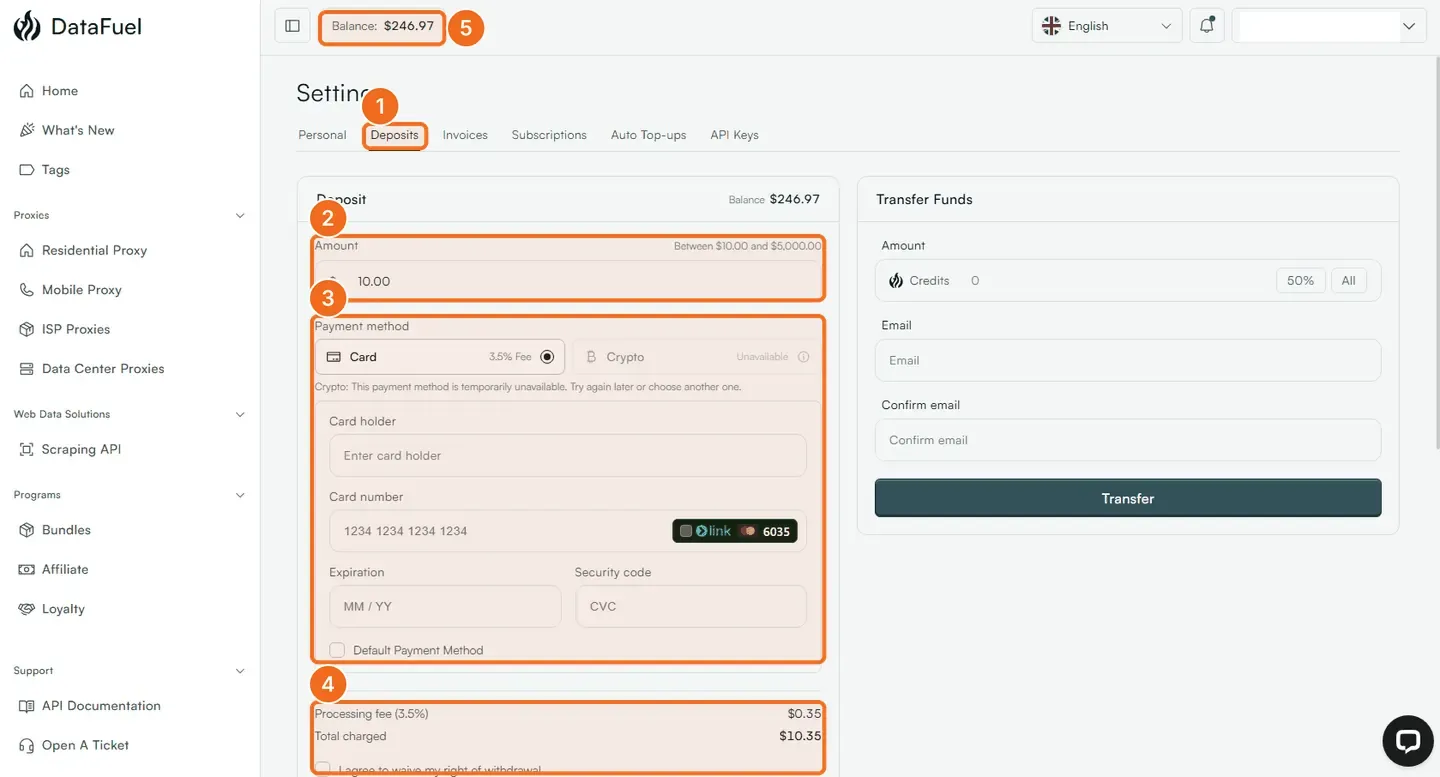The image size is (1440, 777).
Task: Click the Enter card holder field
Action: (x=568, y=456)
